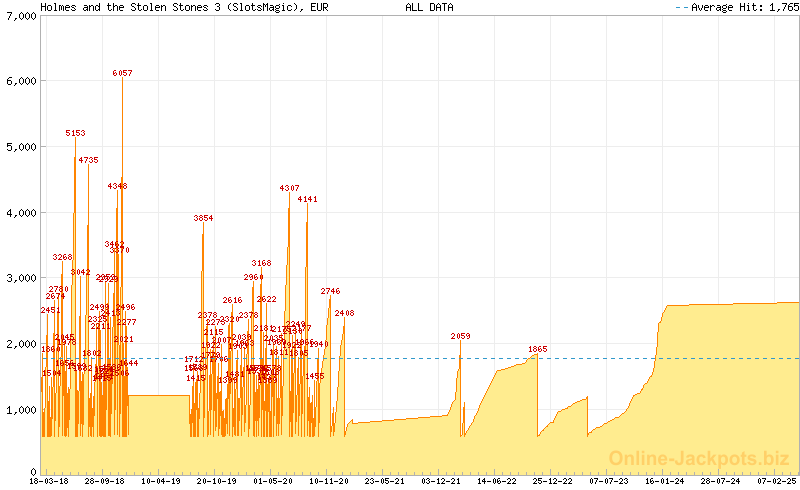The image size is (800, 490).
Task: Click the 5153 peak value label
Action: point(75,133)
